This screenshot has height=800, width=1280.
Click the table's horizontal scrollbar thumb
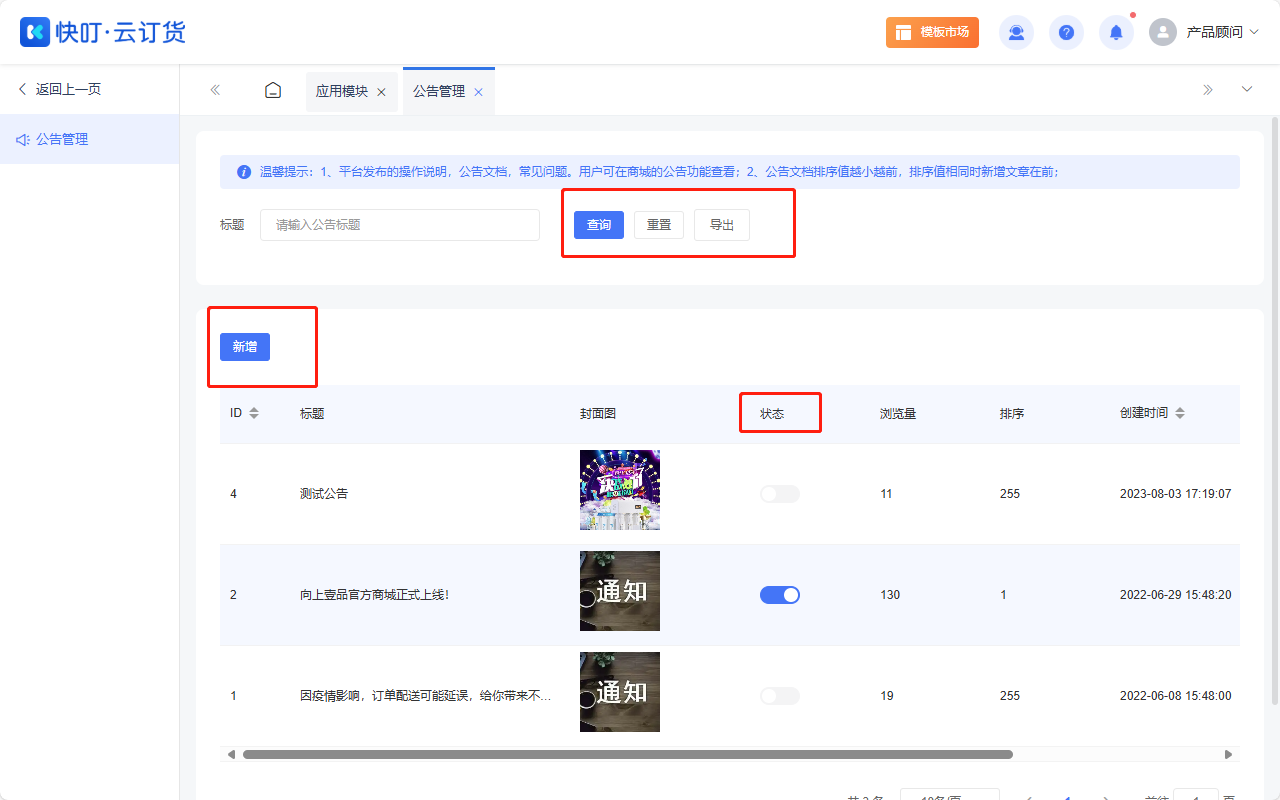click(x=628, y=754)
